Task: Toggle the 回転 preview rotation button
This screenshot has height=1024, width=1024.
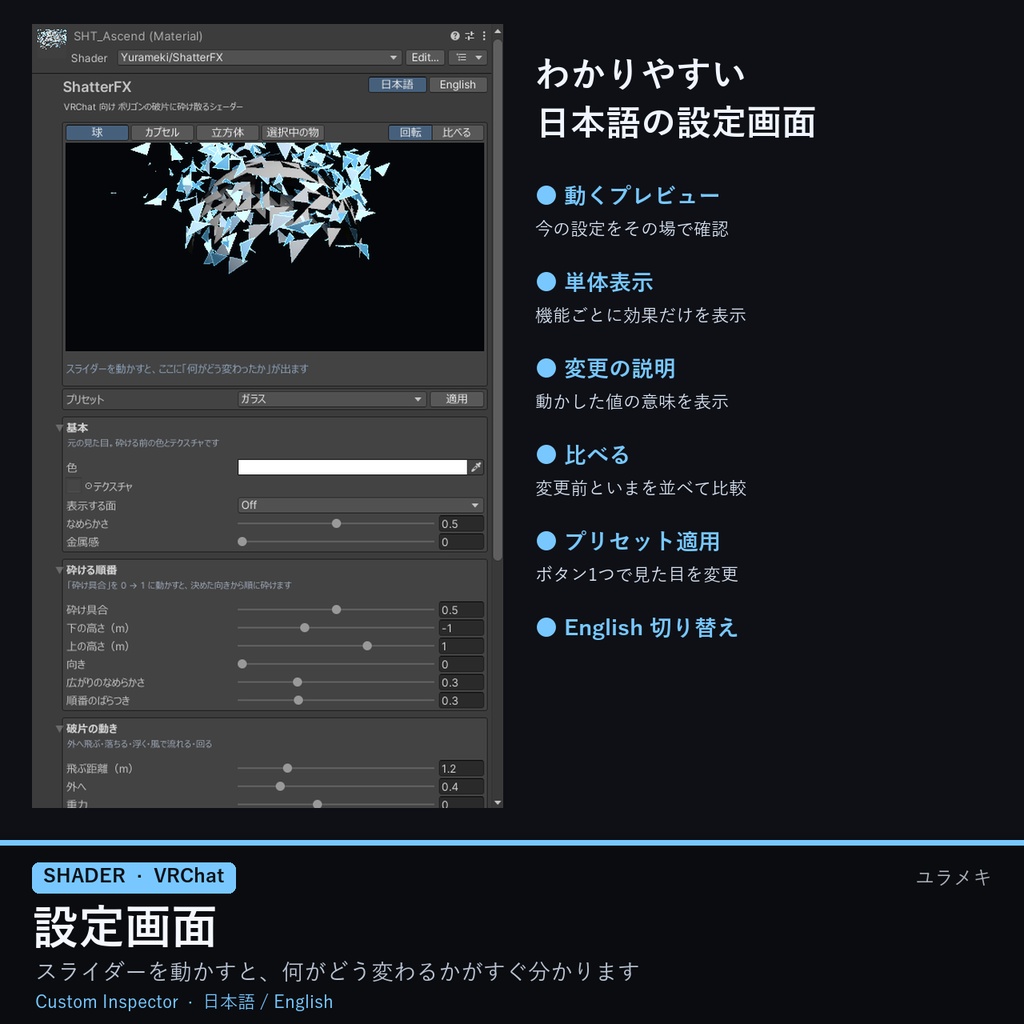Action: 410,133
